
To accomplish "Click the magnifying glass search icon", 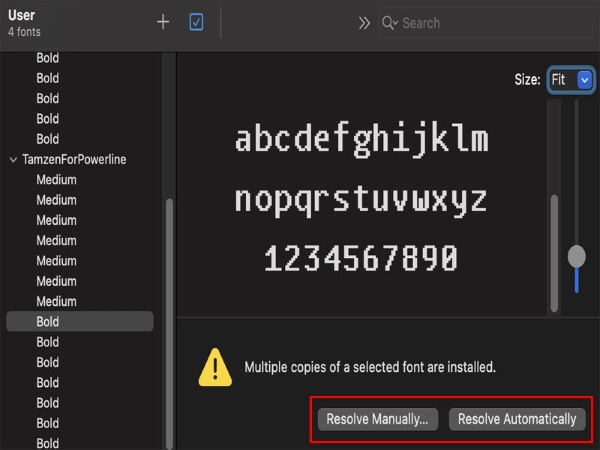I will click(389, 23).
